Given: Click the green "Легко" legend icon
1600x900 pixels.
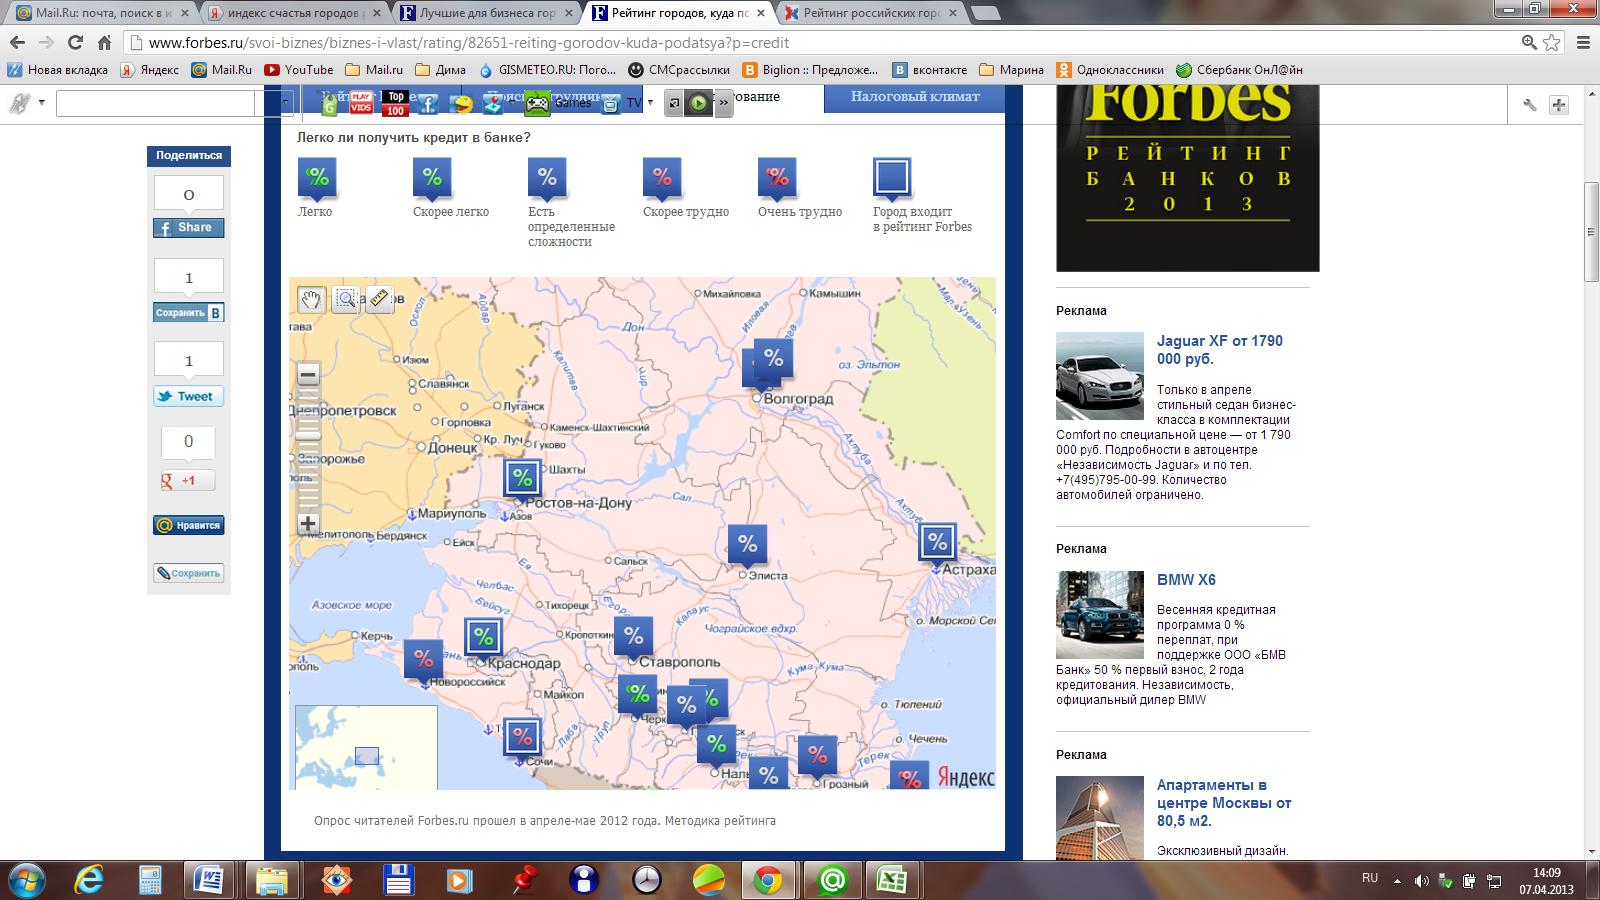Looking at the screenshot, I should click(x=317, y=177).
